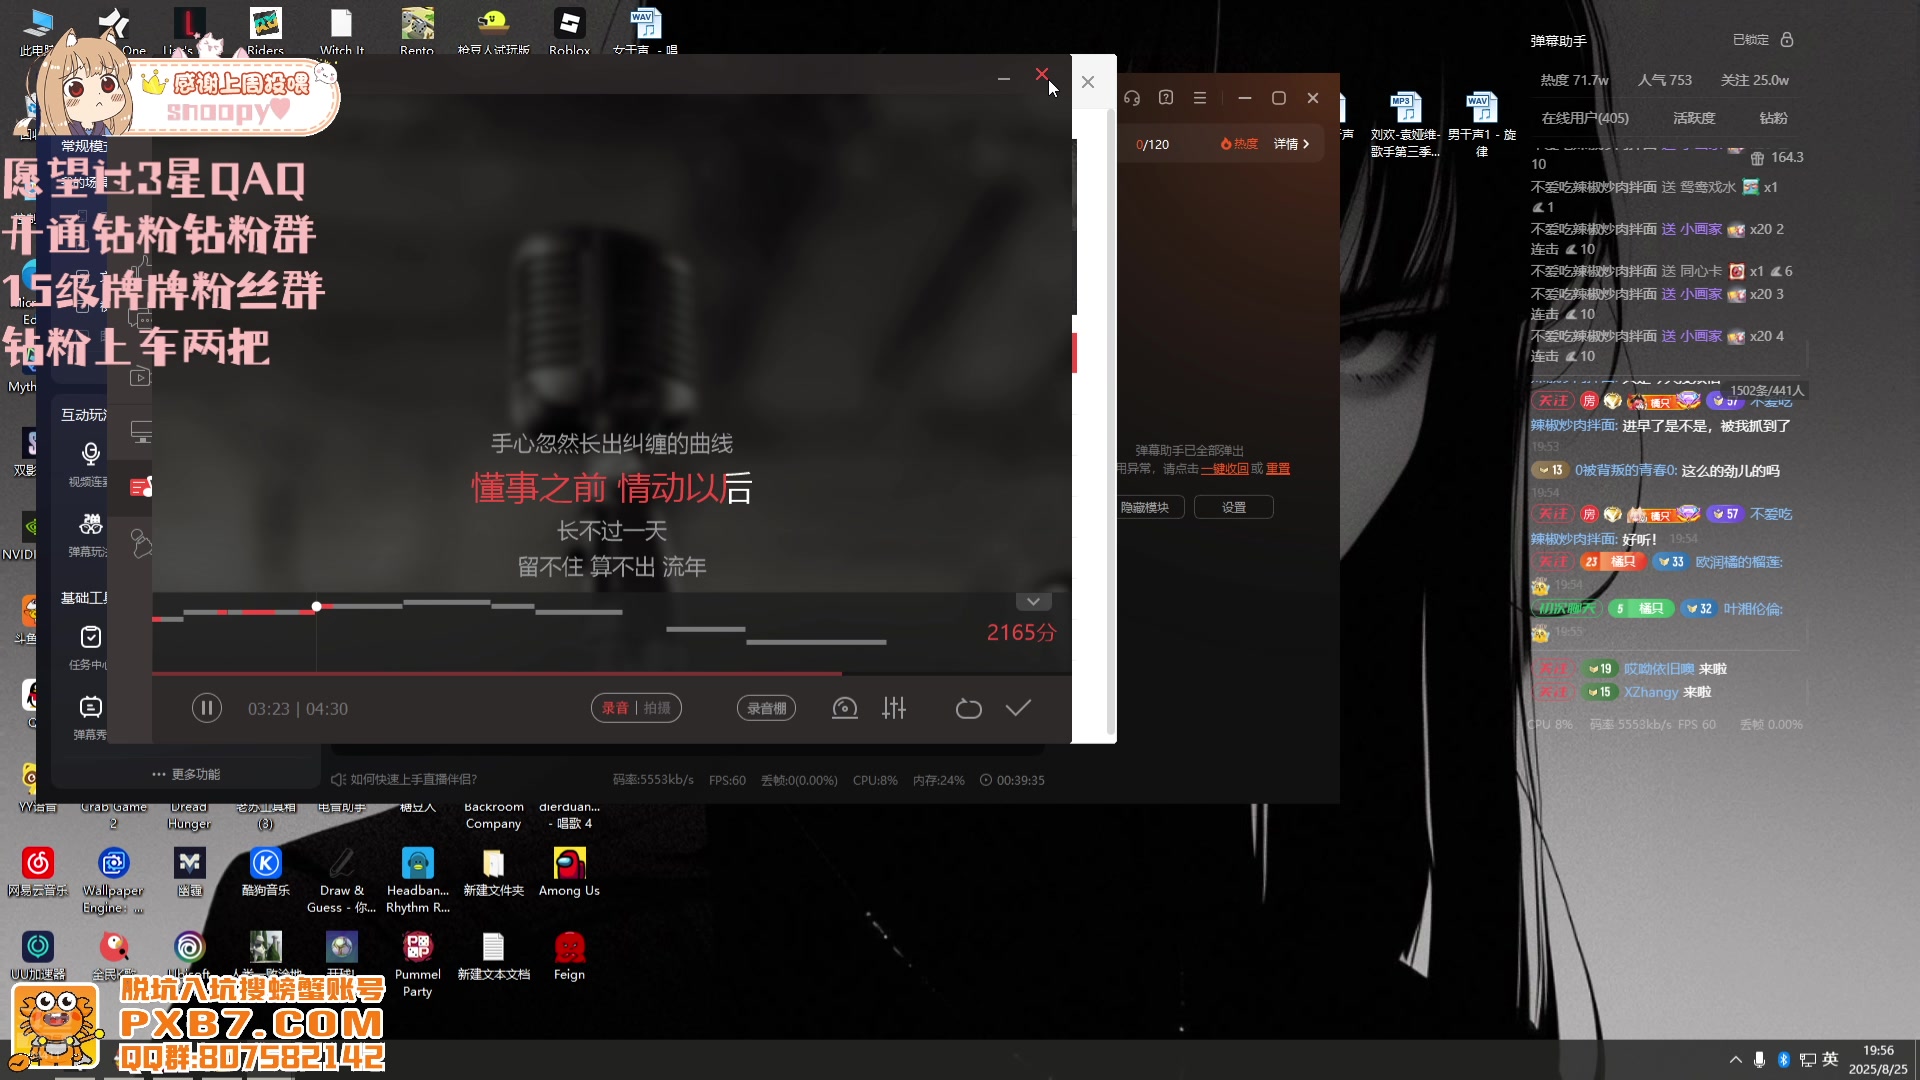Restart the song with the loop icon

point(968,708)
